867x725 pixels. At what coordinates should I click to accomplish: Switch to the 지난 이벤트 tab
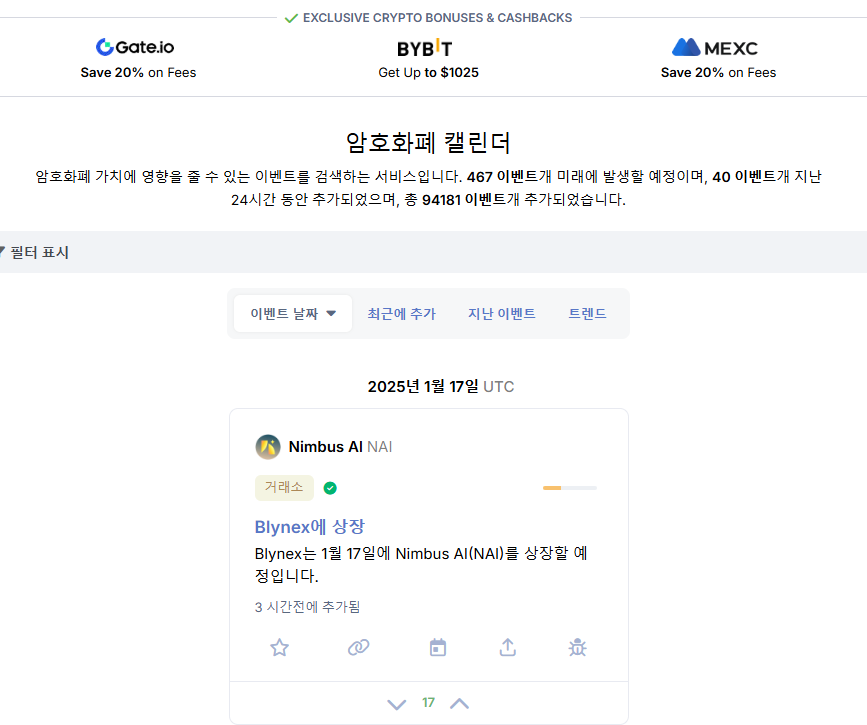pyautogui.click(x=502, y=314)
